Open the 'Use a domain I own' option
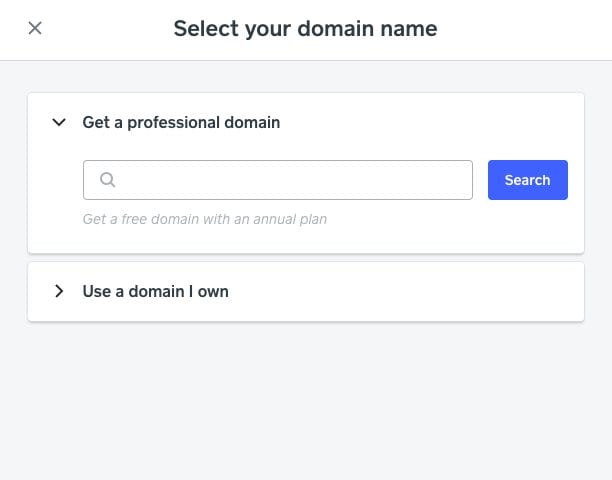The image size is (612, 480). 156,291
